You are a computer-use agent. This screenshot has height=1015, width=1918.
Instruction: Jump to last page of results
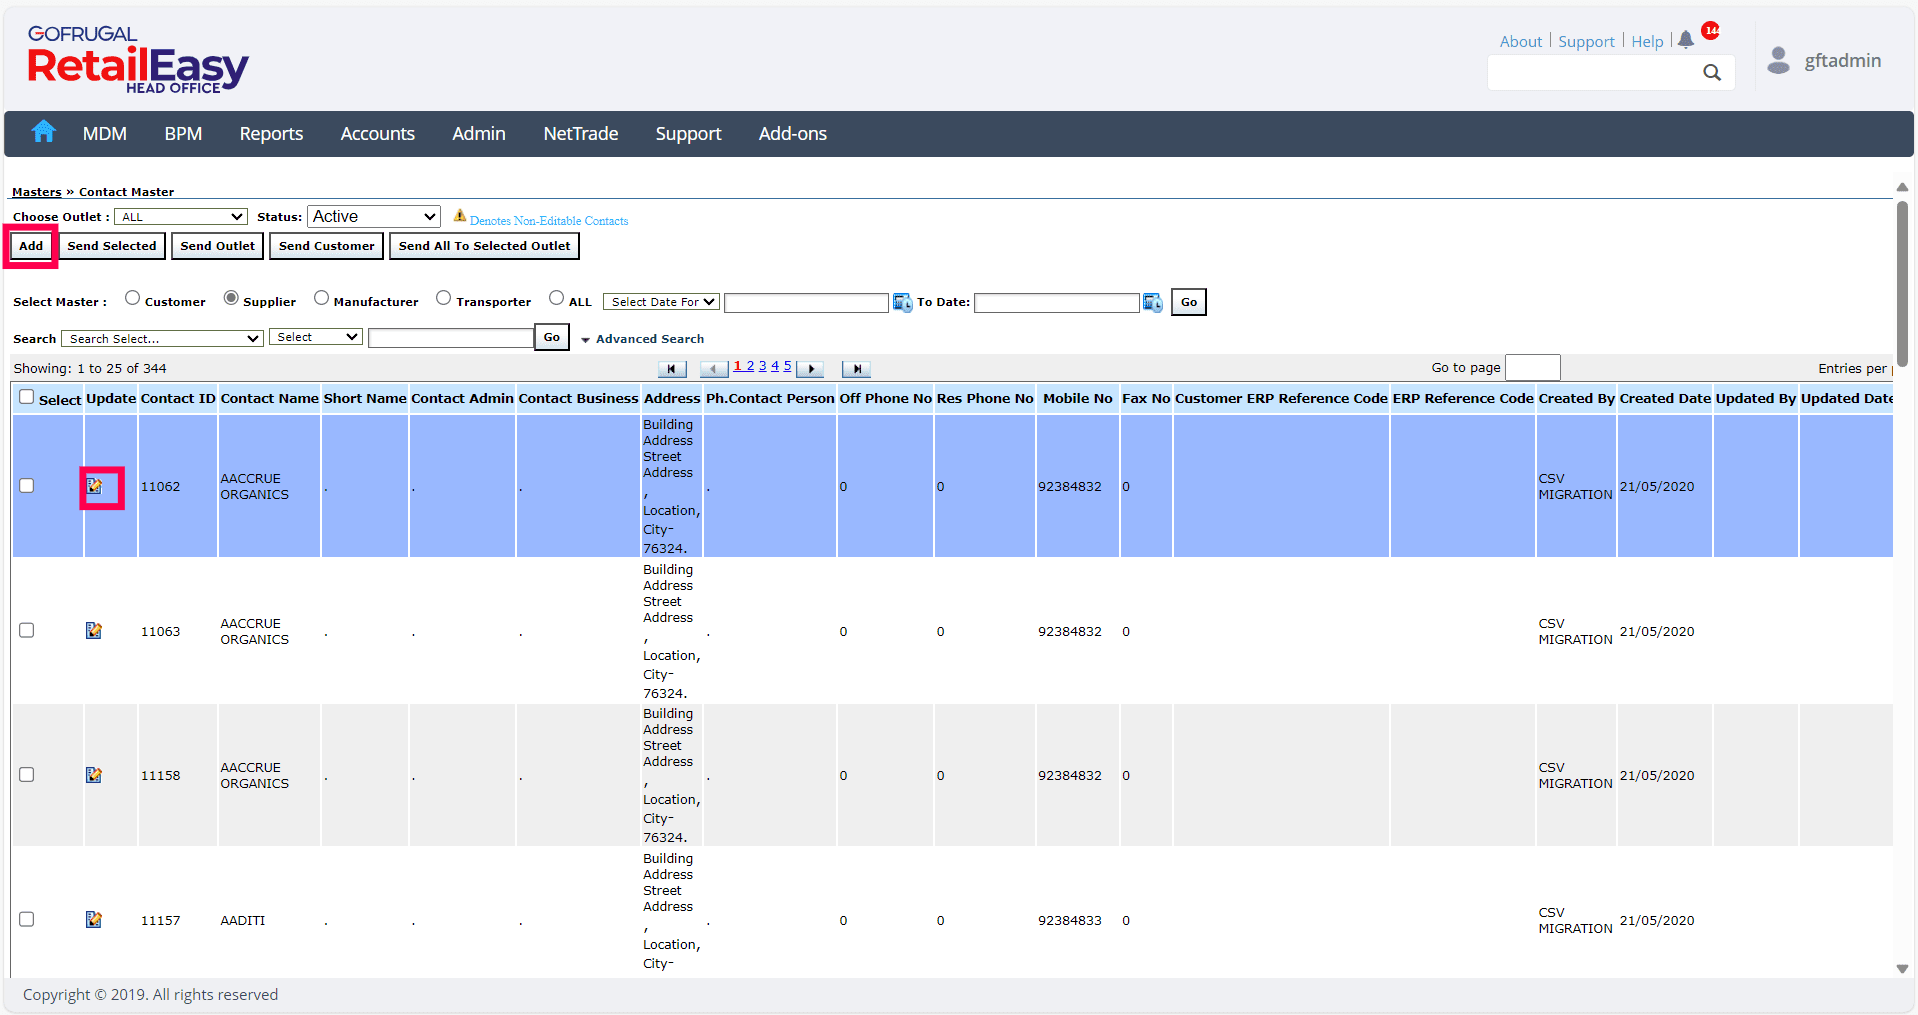[856, 369]
